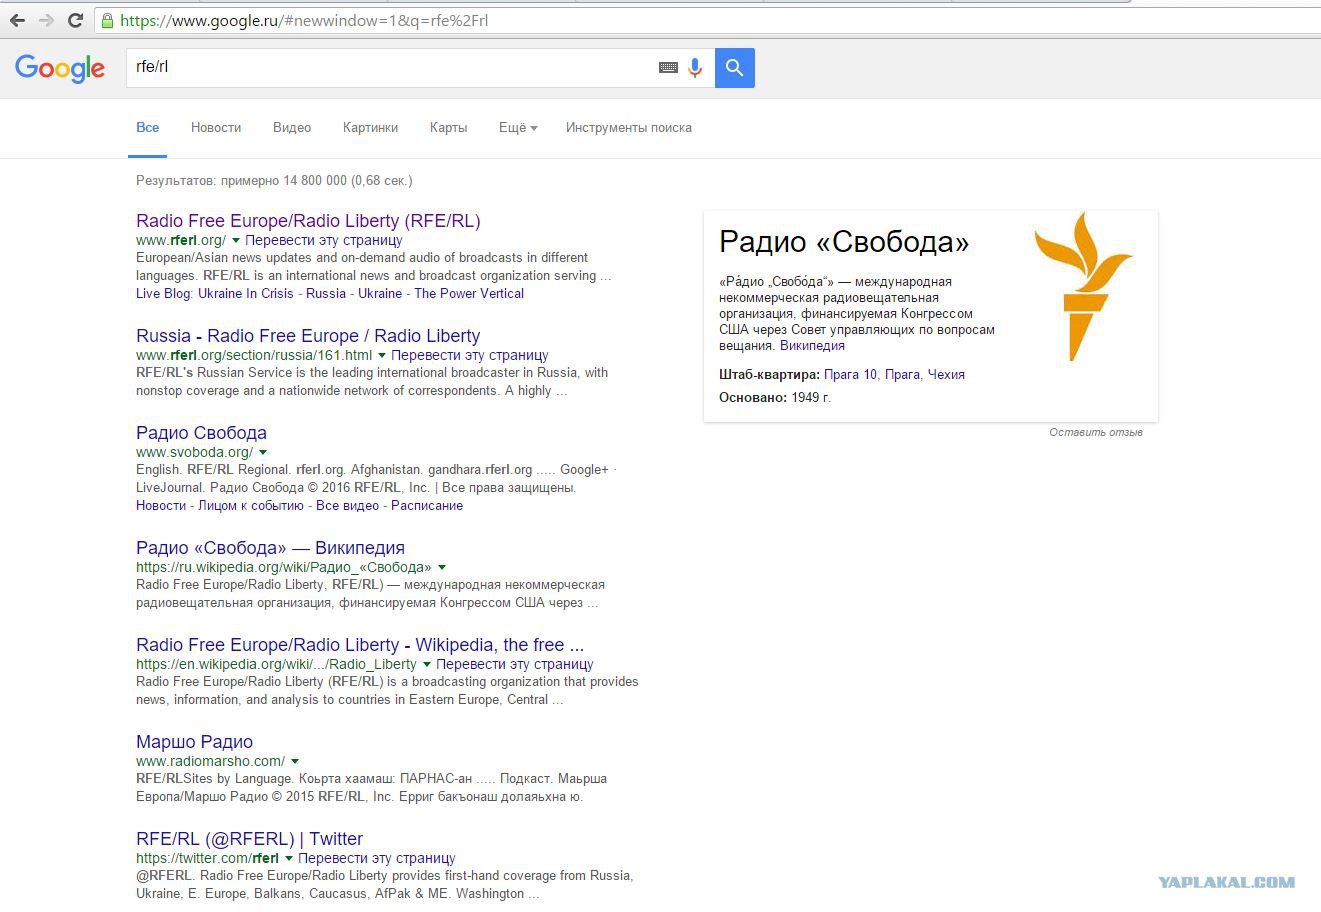Expand the Ещё more menu
The height and width of the screenshot is (912, 1321).
click(518, 128)
